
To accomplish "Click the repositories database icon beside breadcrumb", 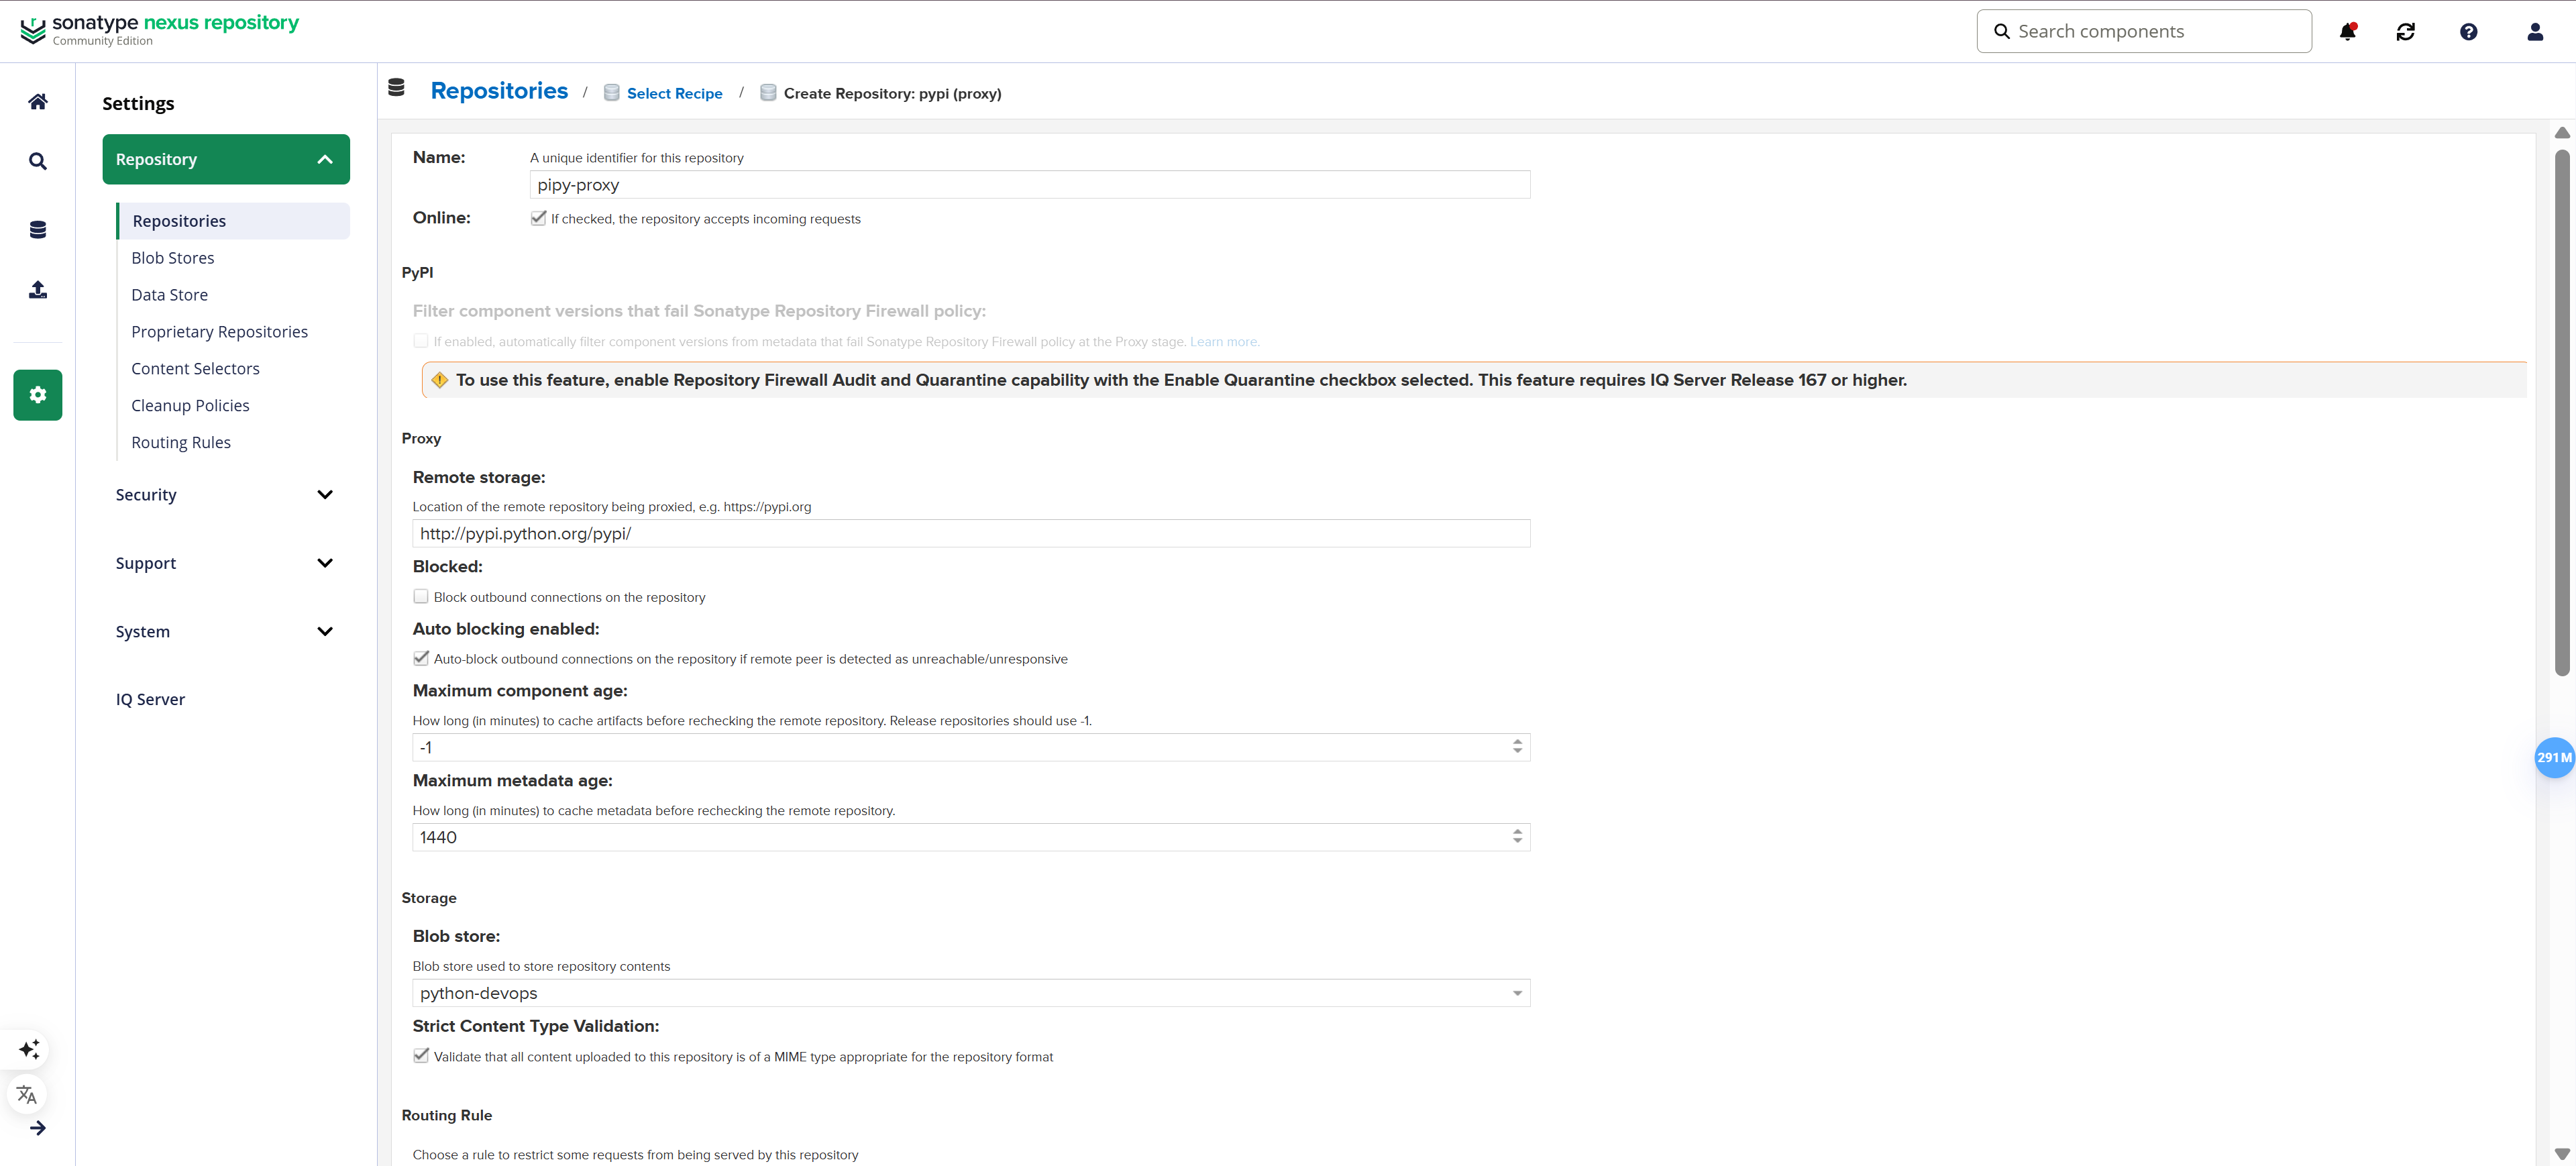I will pyautogui.click(x=396, y=87).
